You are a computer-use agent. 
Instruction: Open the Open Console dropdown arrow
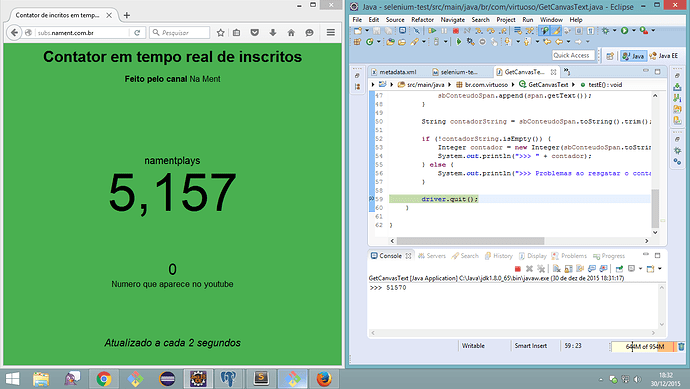(x=660, y=268)
